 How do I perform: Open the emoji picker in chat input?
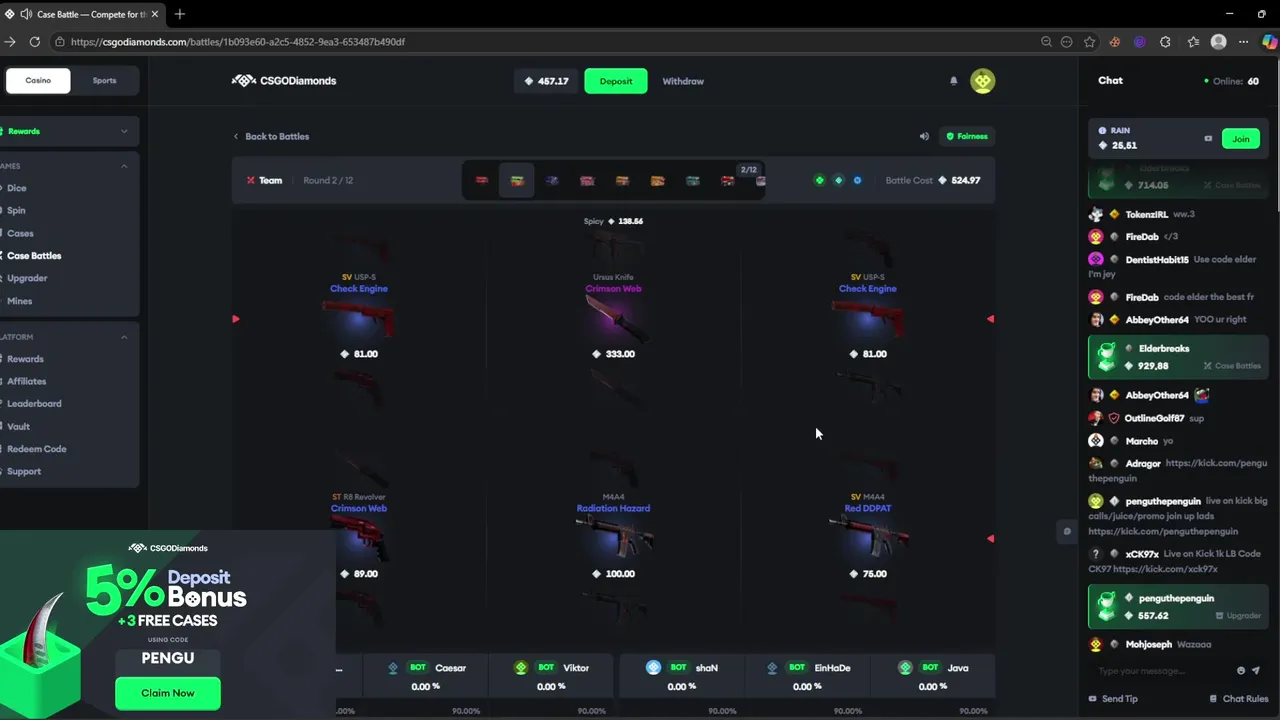[x=1241, y=671]
